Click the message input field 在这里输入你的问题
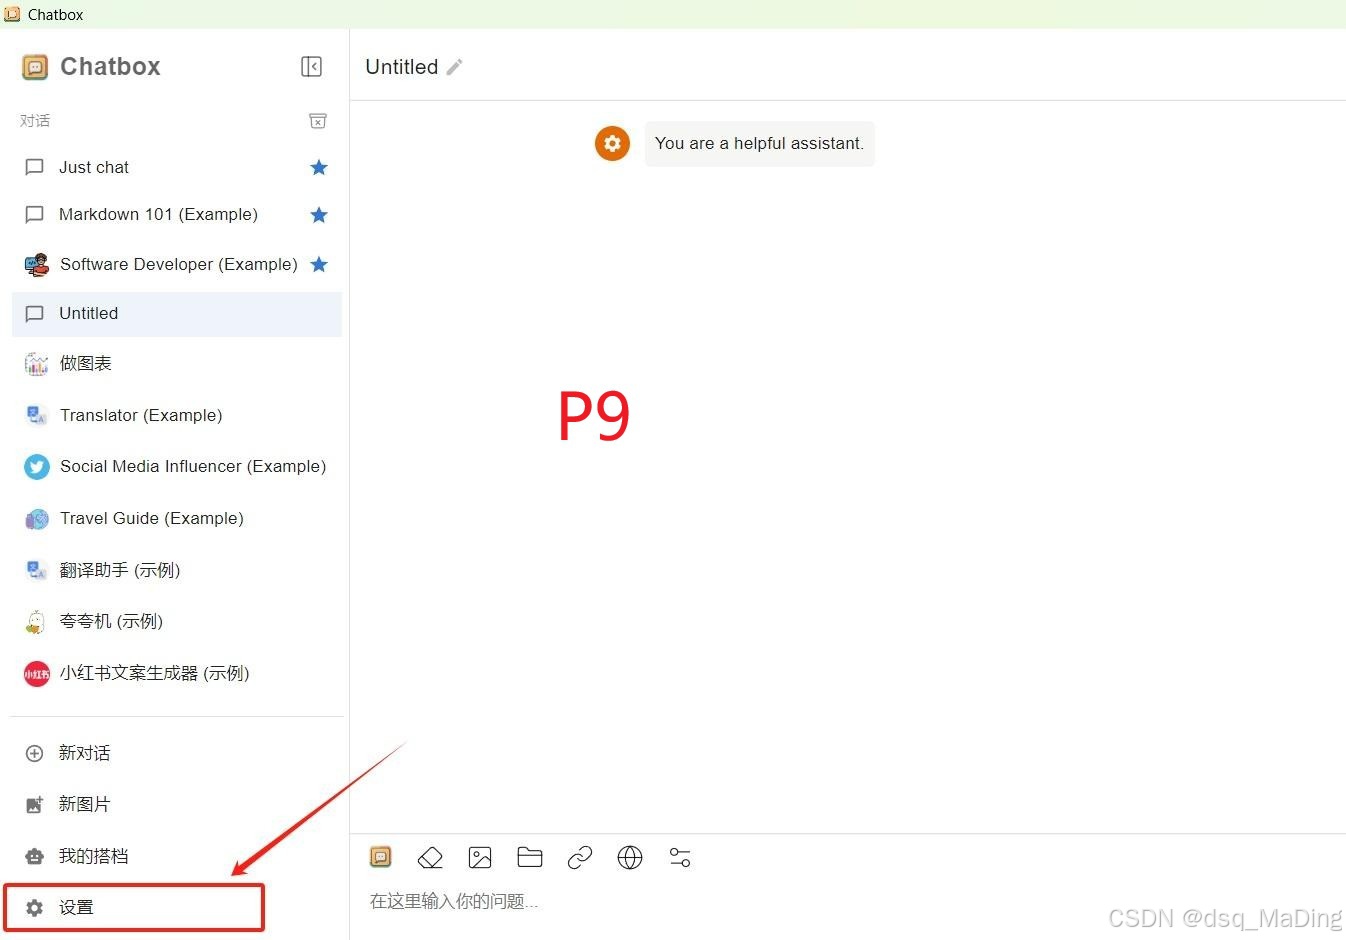This screenshot has height=940, width=1346. pos(848,901)
